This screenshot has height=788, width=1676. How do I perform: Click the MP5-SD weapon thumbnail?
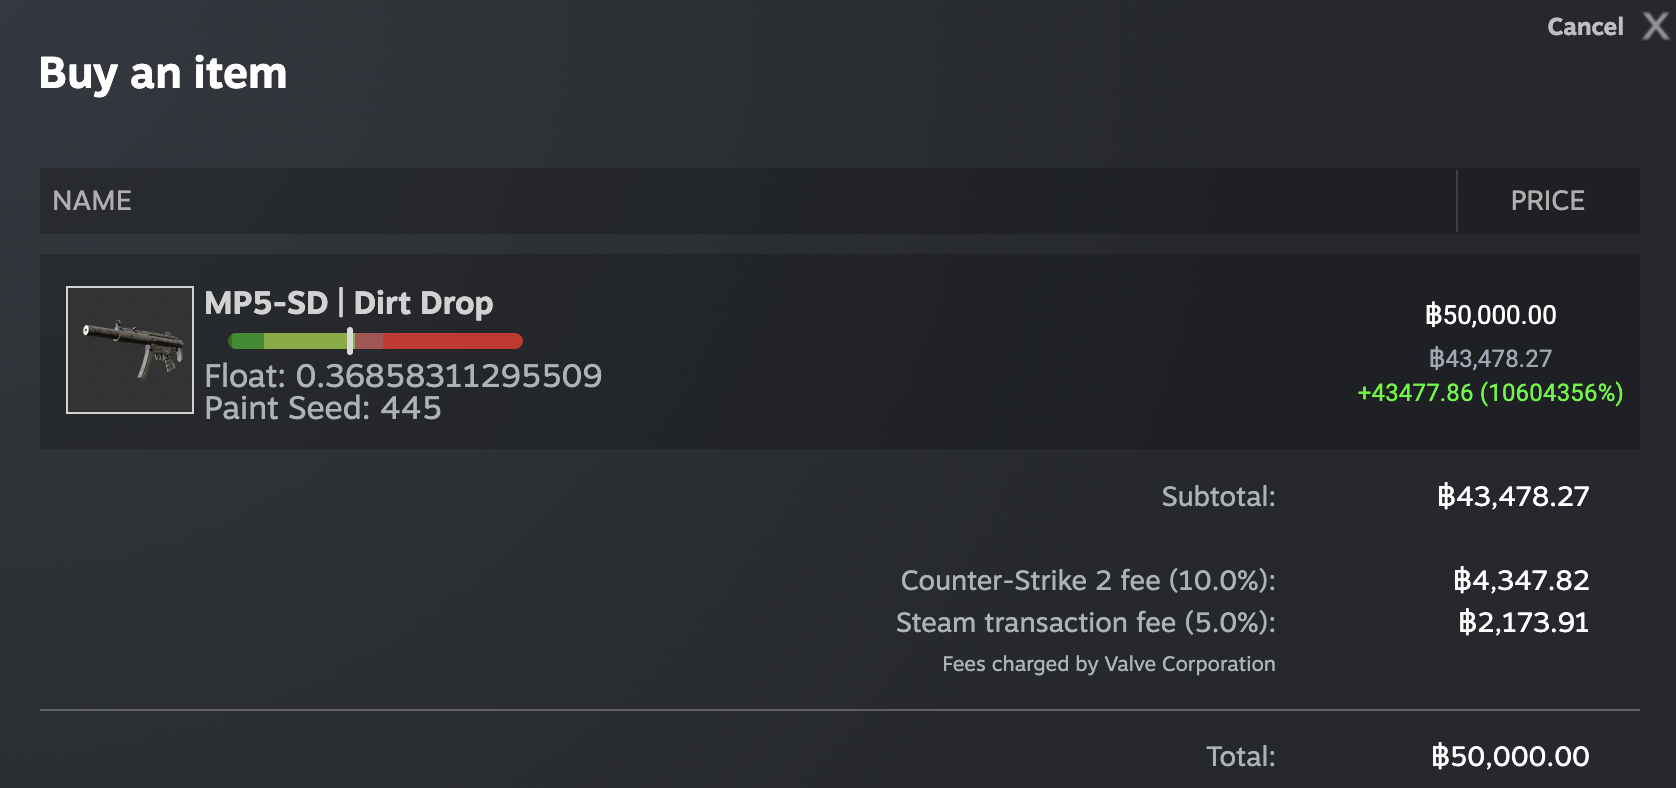tap(130, 350)
